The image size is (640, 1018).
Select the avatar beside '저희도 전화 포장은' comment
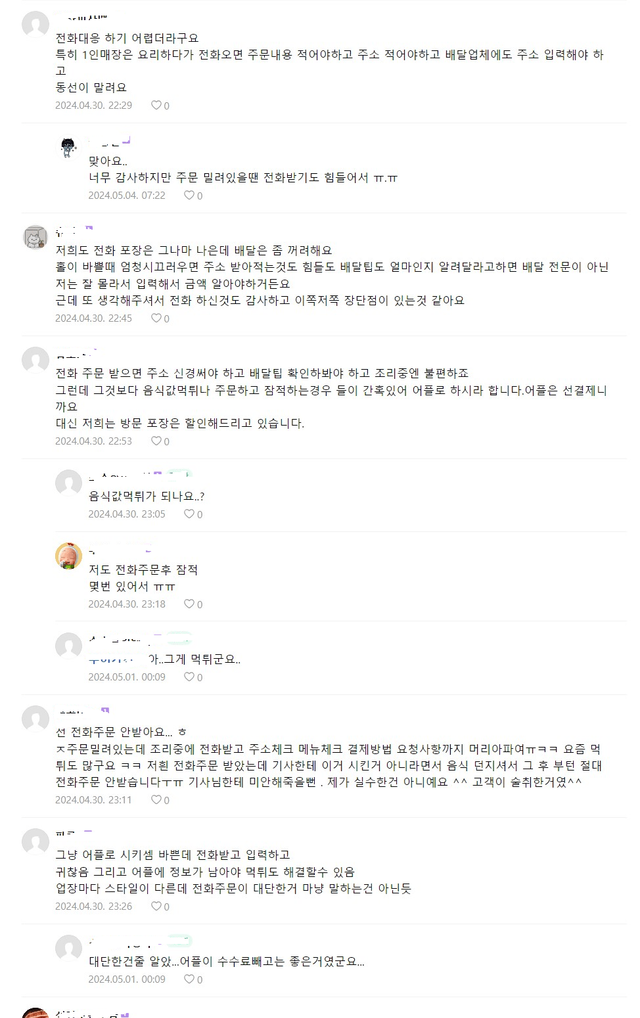35,237
